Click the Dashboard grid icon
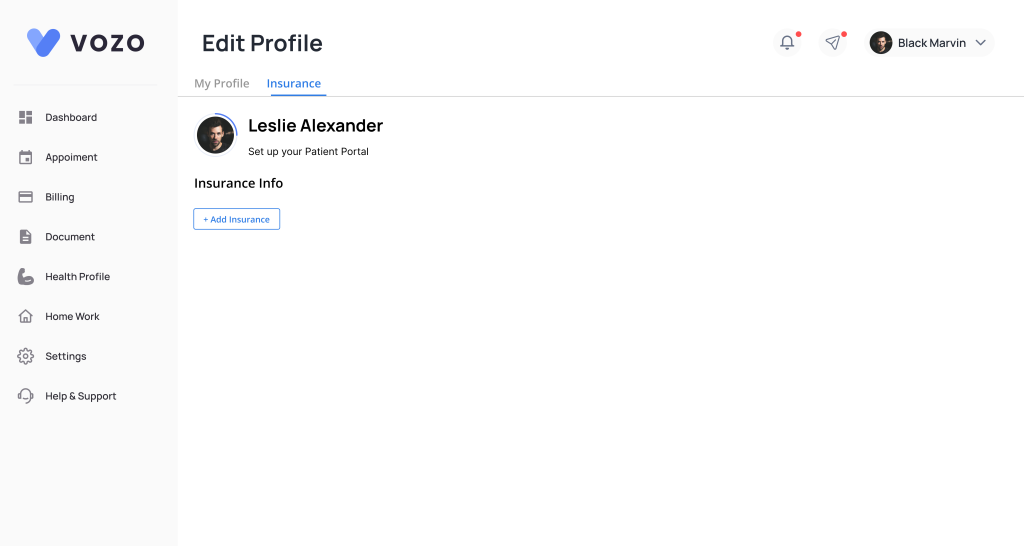Image resolution: width=1024 pixels, height=546 pixels. (26, 118)
